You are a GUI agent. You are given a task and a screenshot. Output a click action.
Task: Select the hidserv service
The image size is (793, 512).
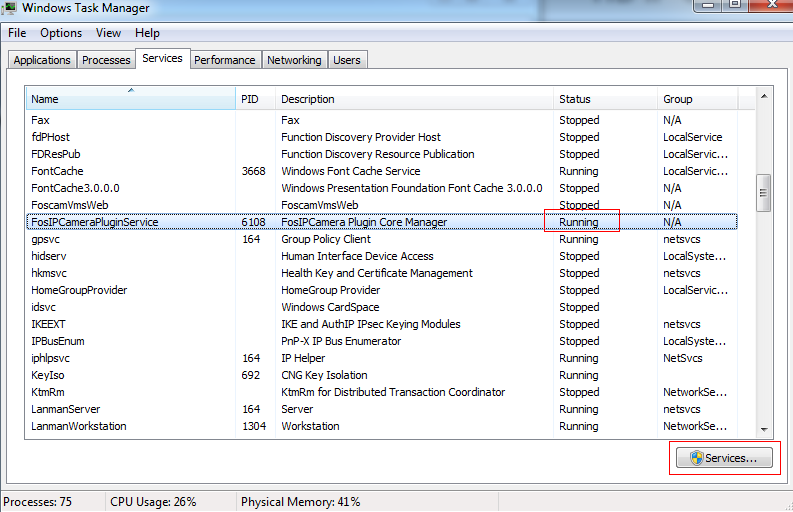click(49, 256)
